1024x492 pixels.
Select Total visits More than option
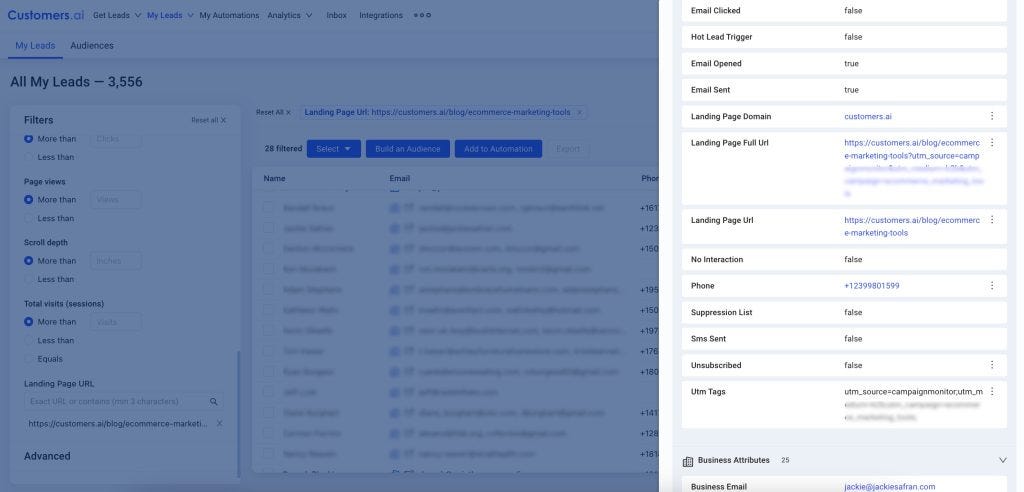[x=29, y=321]
